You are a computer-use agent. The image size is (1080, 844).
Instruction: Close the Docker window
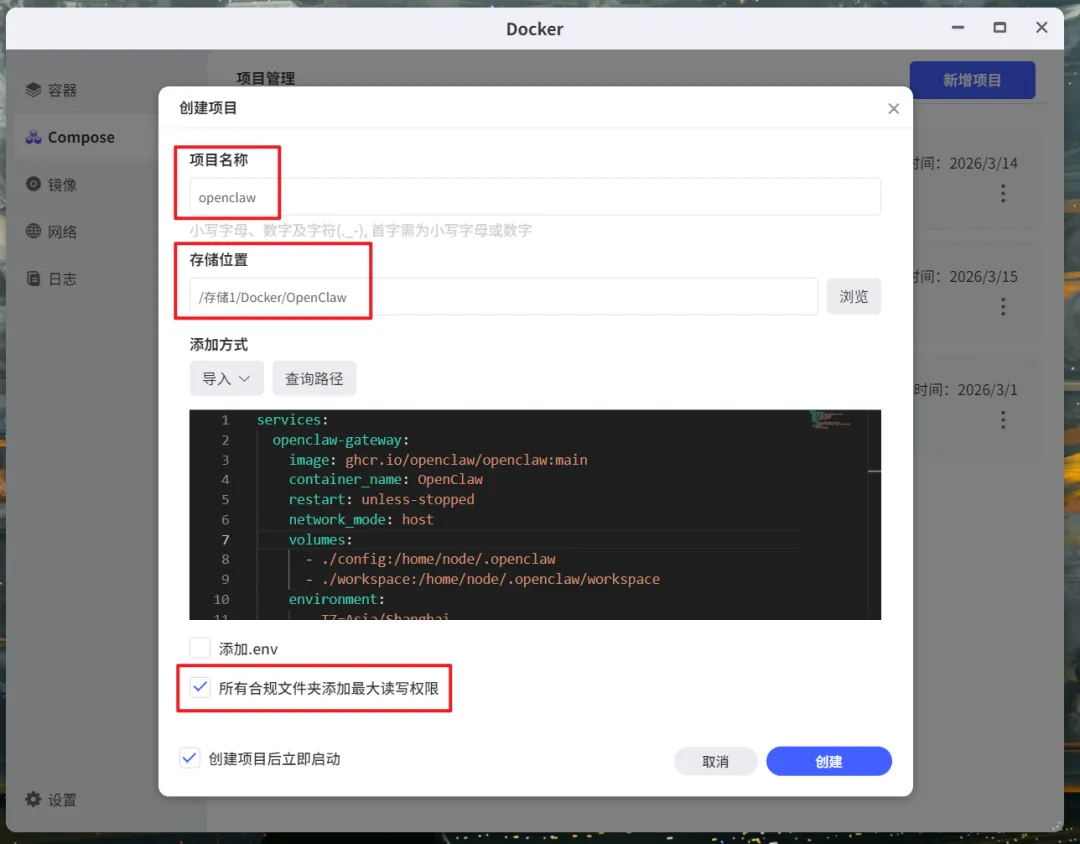coord(1041,28)
